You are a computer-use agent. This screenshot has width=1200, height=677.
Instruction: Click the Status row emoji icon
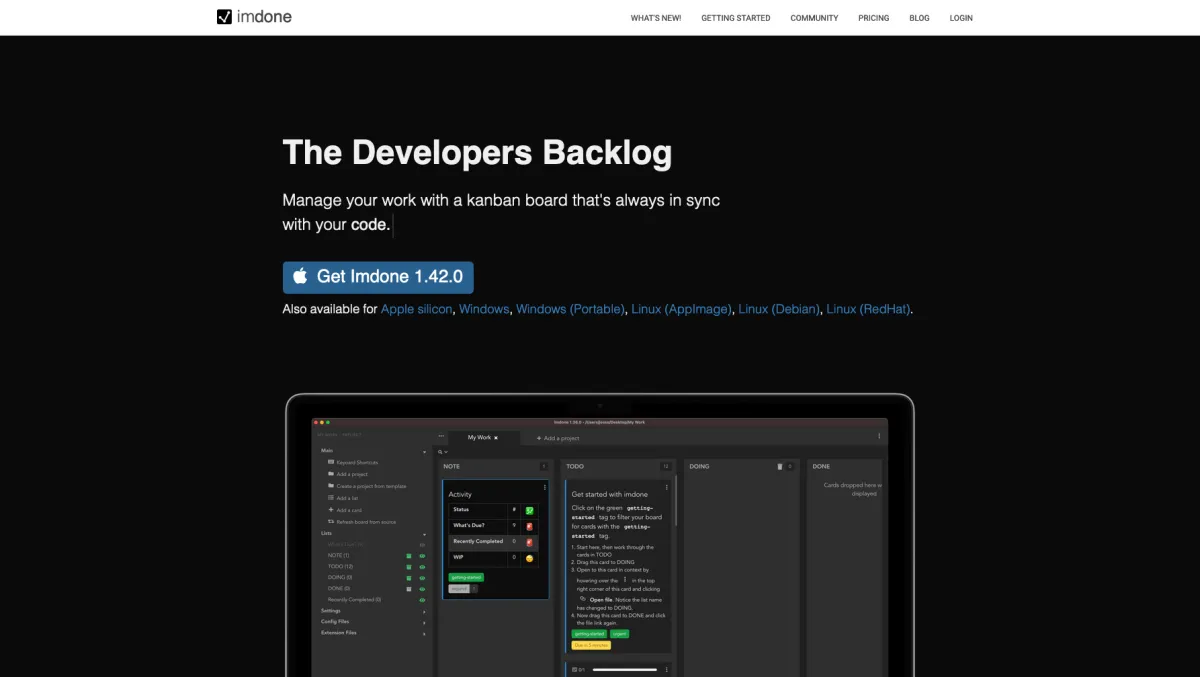529,511
